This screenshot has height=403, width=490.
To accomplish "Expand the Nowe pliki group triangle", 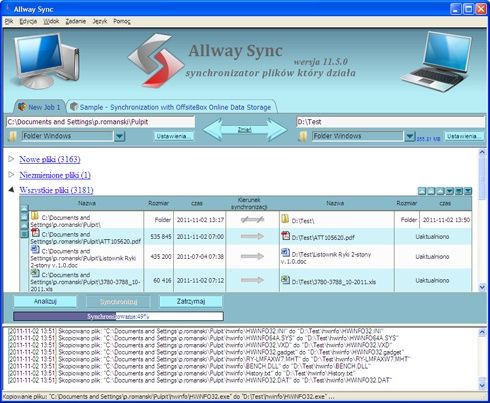I will 11,159.
